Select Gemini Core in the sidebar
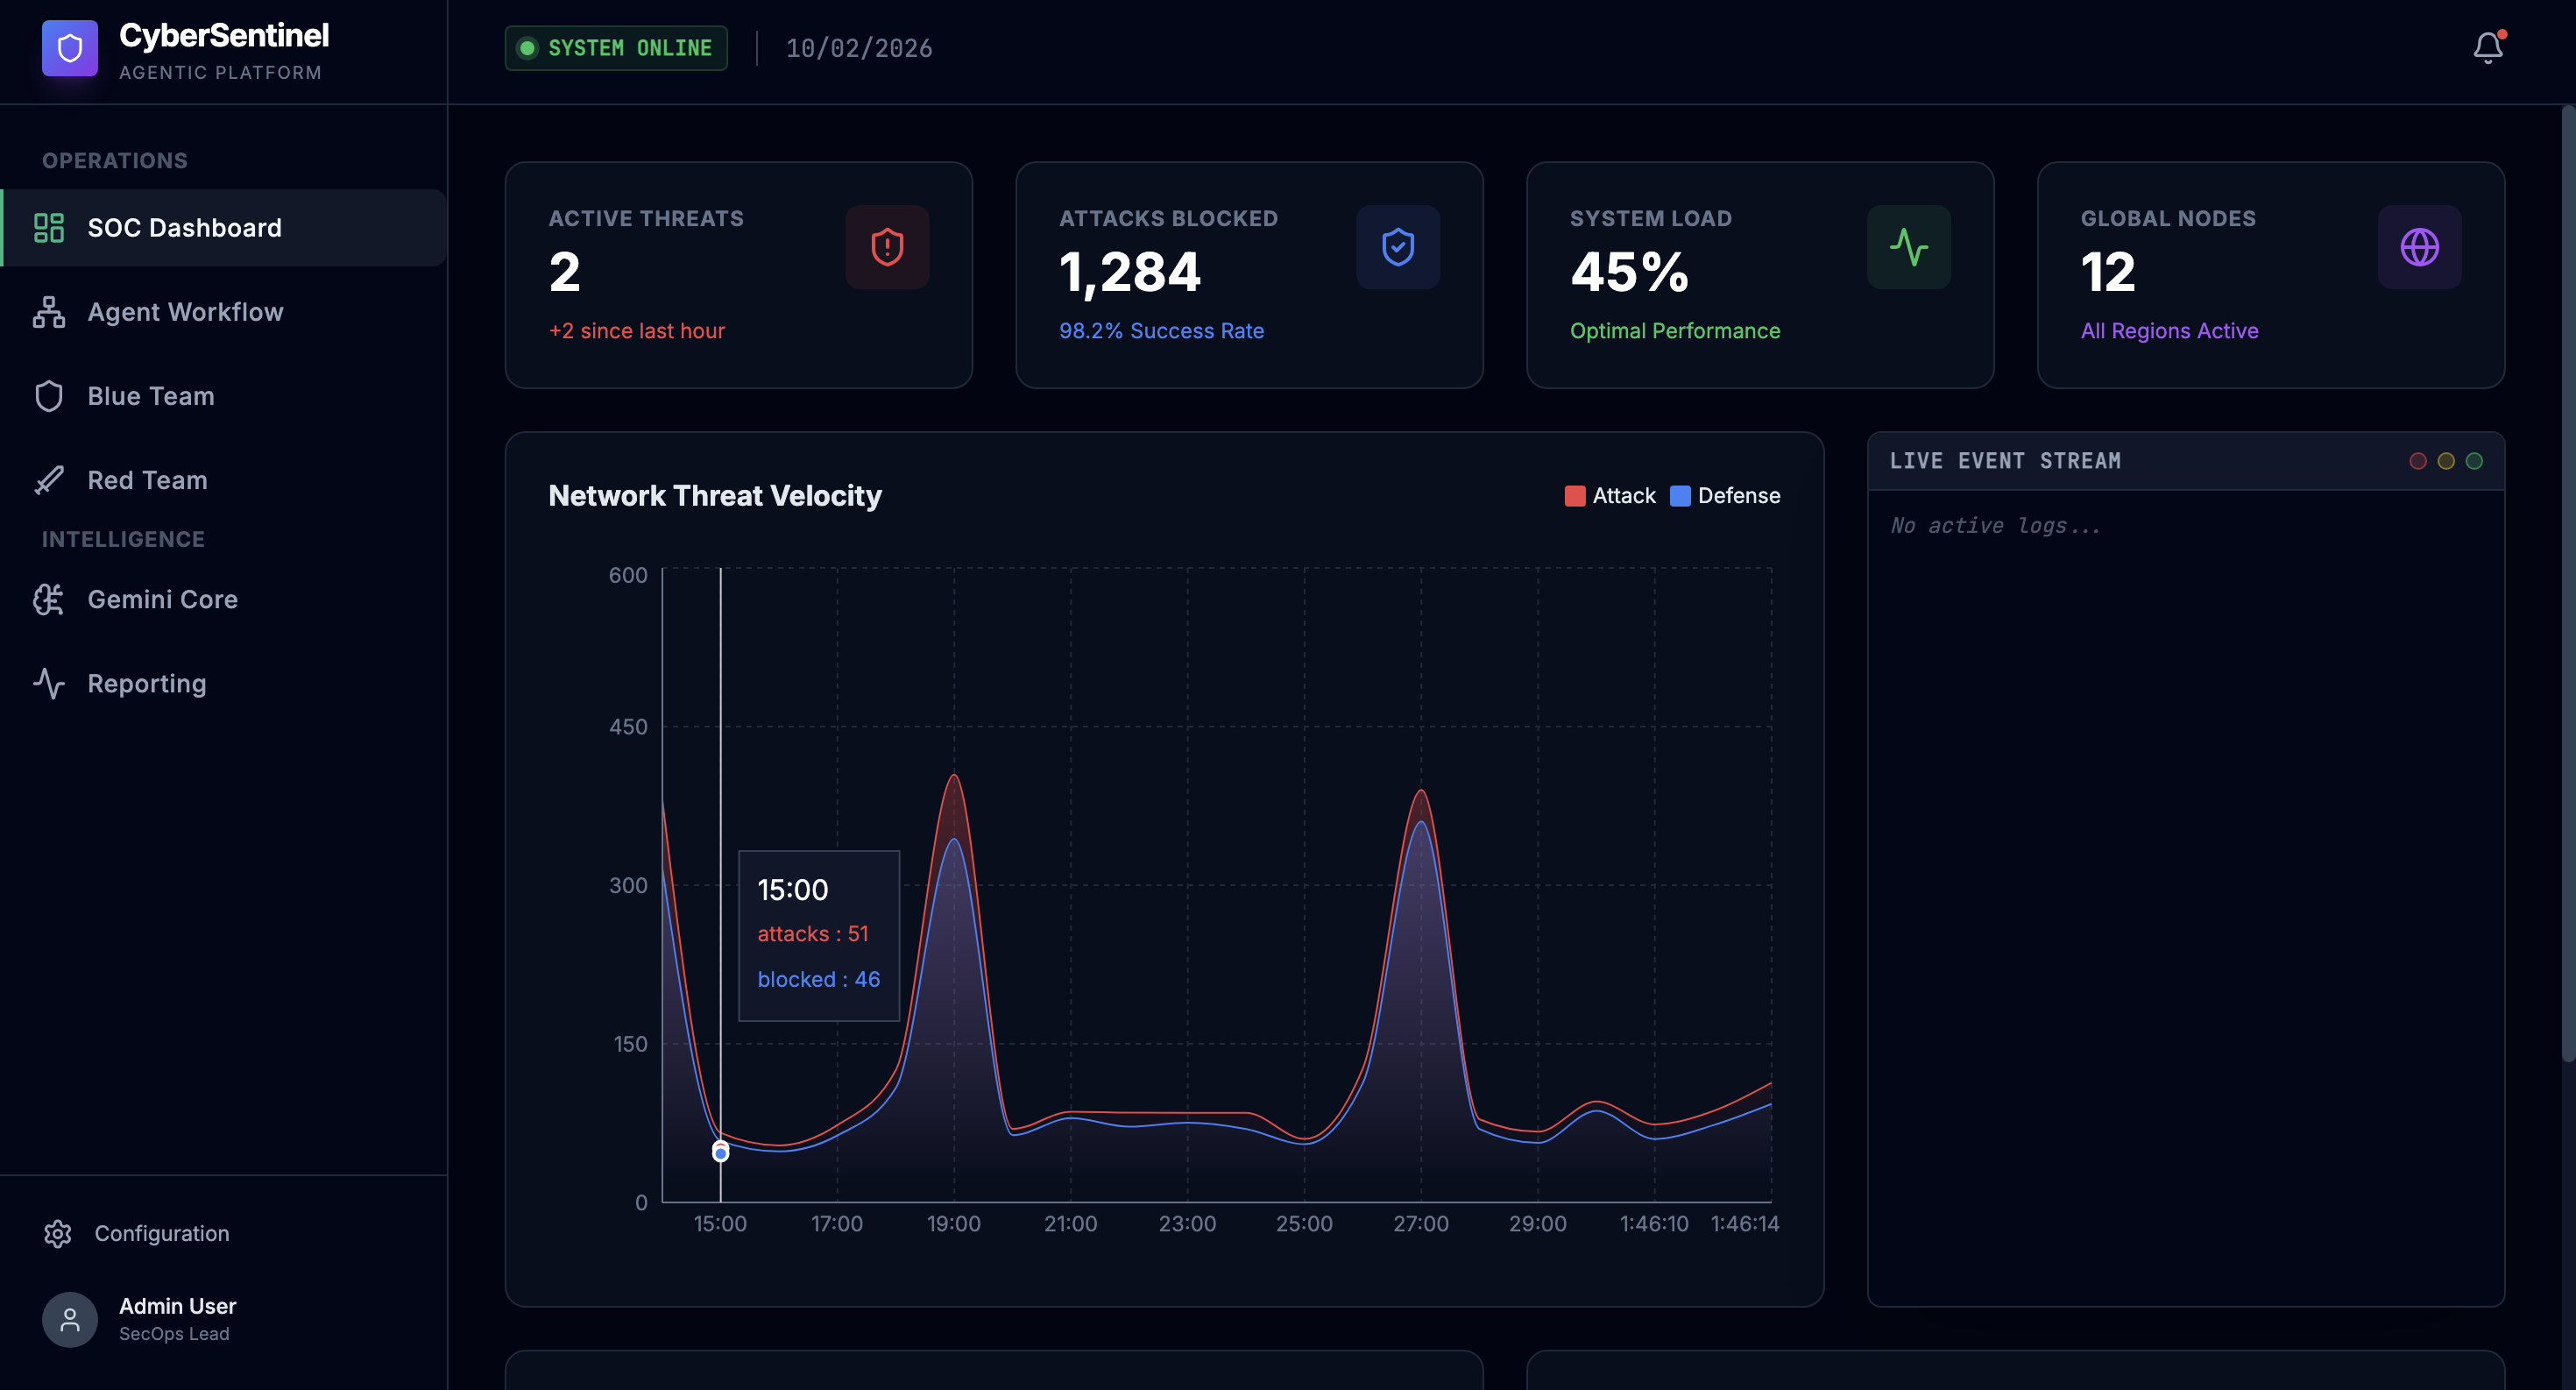Image resolution: width=2576 pixels, height=1390 pixels. 162,599
